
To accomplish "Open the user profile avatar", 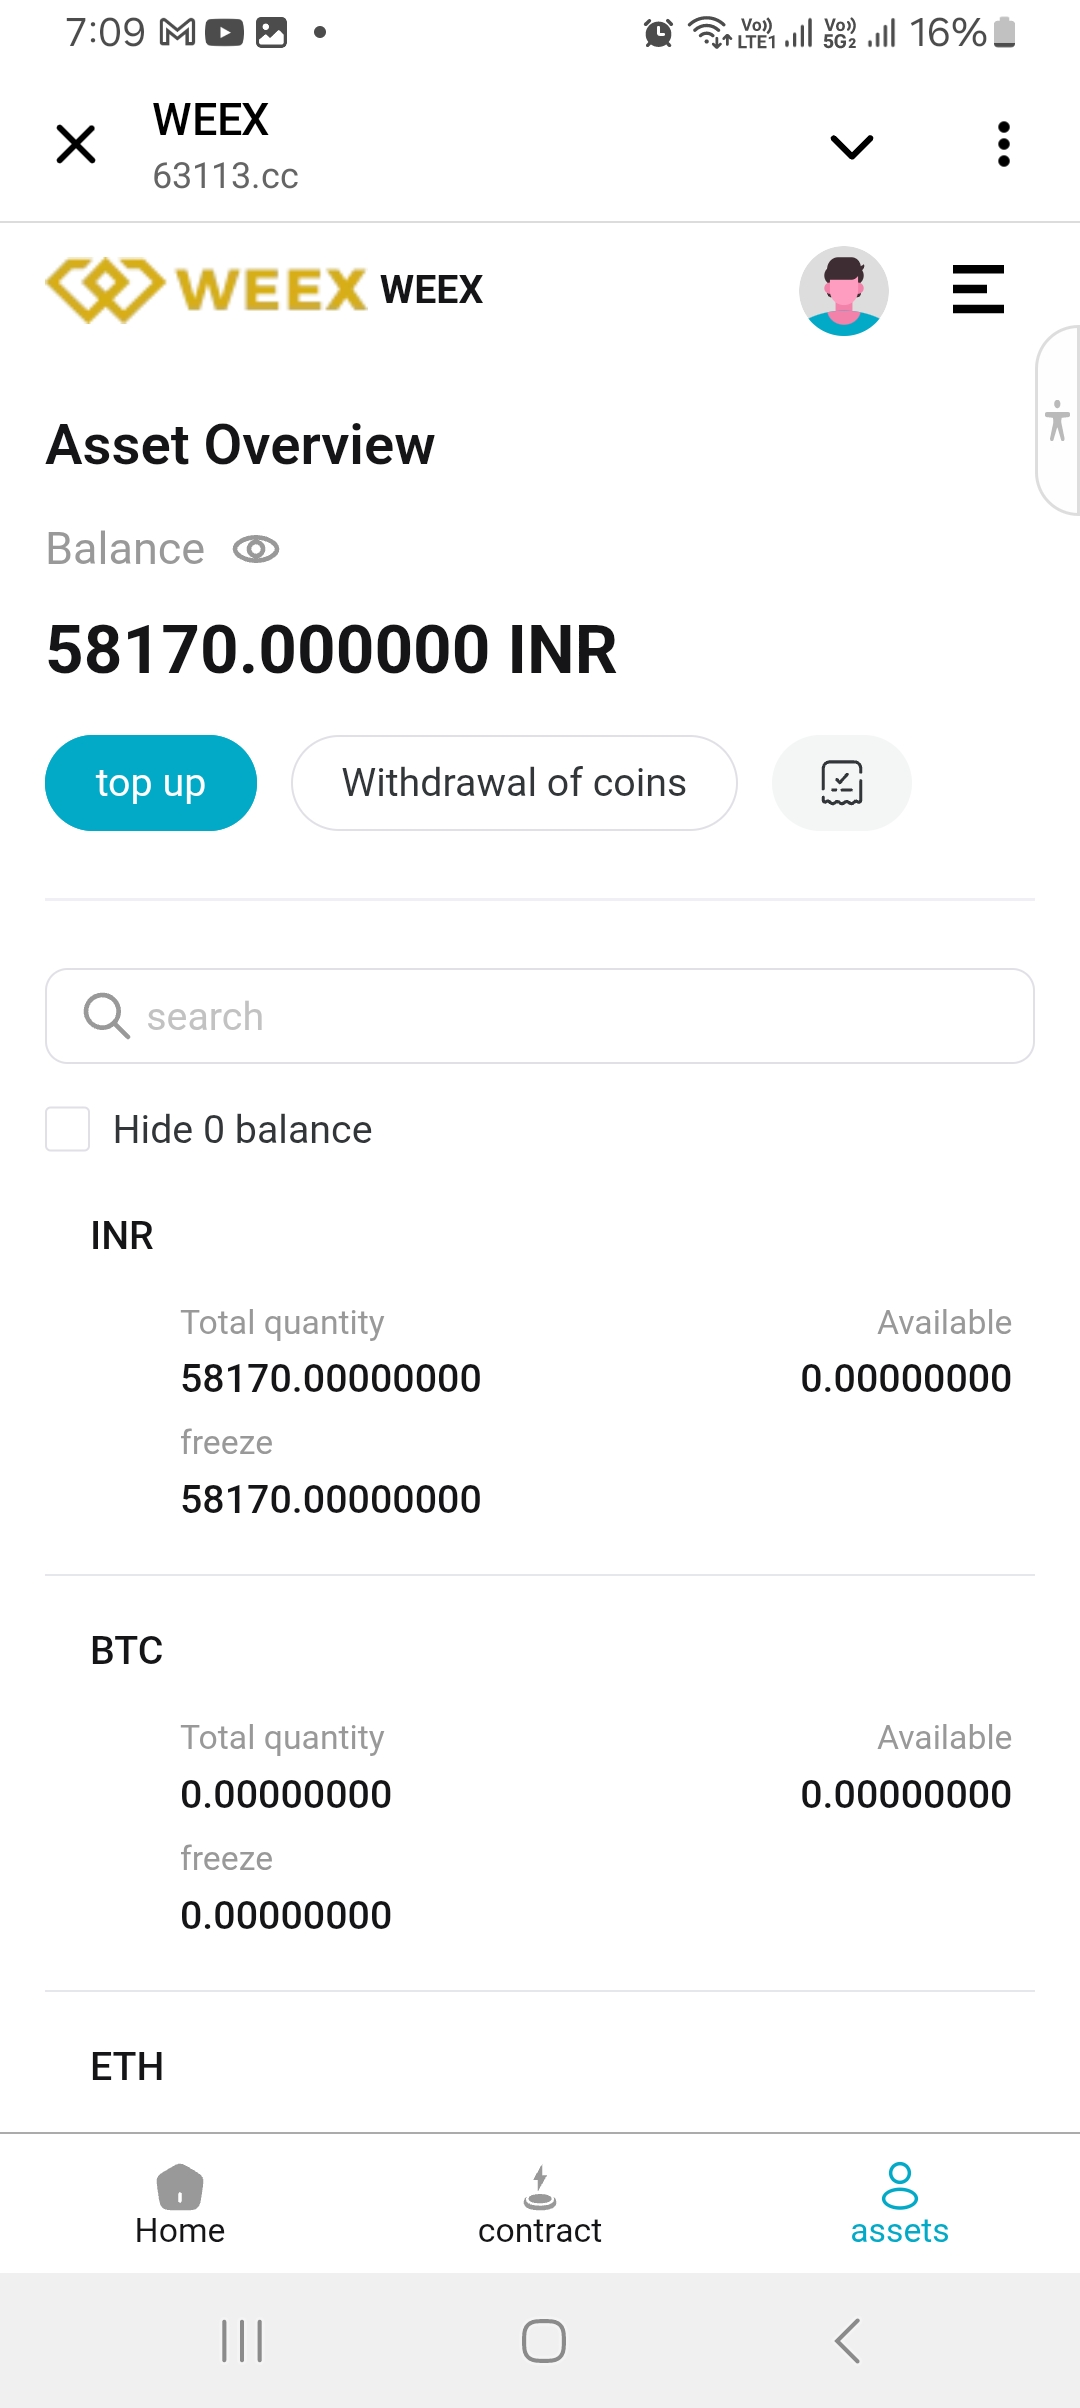I will (x=843, y=291).
